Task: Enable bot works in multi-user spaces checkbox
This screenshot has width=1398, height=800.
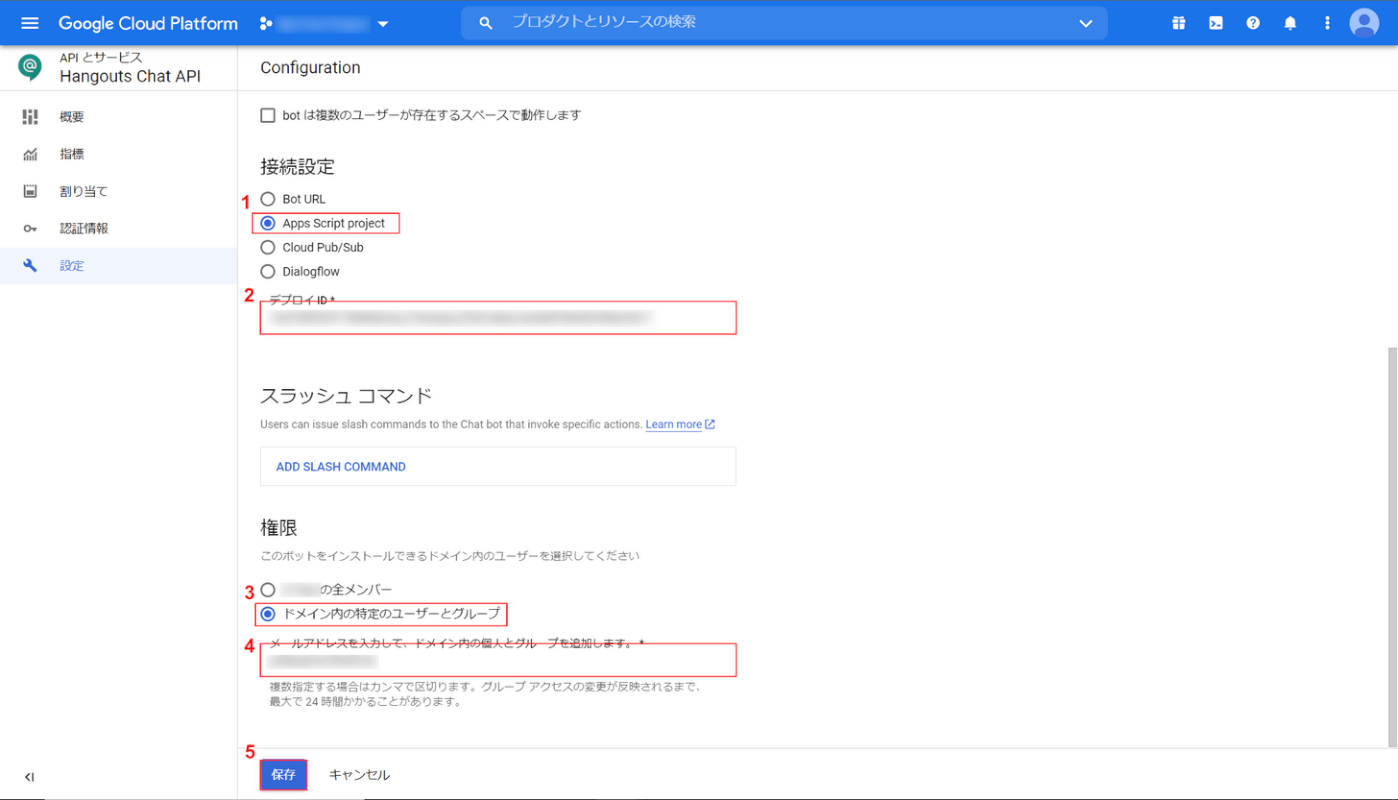Action: pos(267,115)
